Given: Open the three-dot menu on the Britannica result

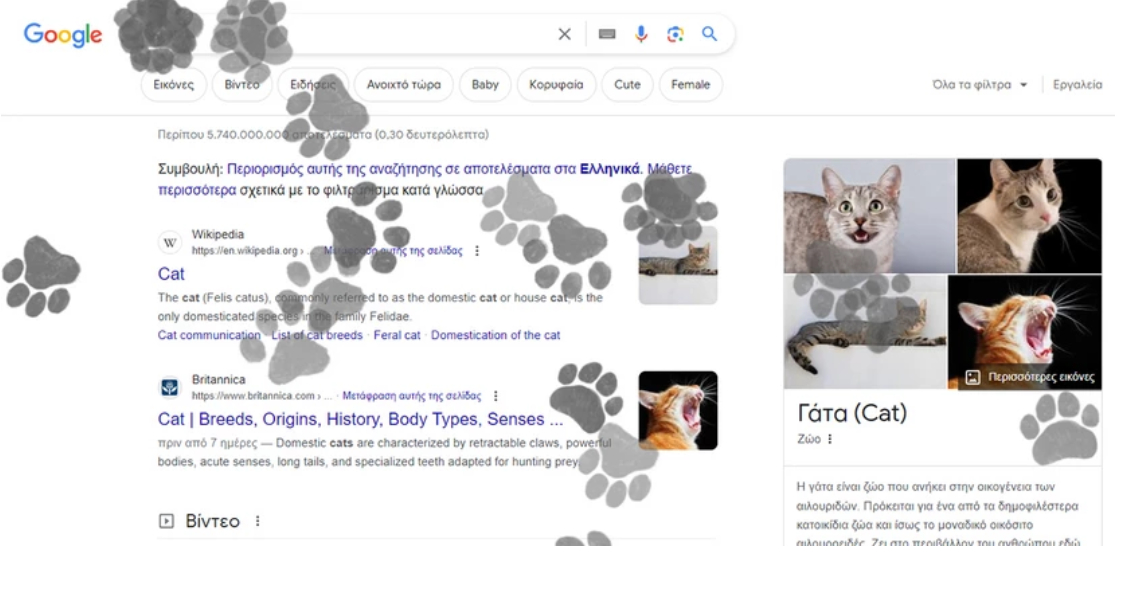Looking at the screenshot, I should pos(495,396).
